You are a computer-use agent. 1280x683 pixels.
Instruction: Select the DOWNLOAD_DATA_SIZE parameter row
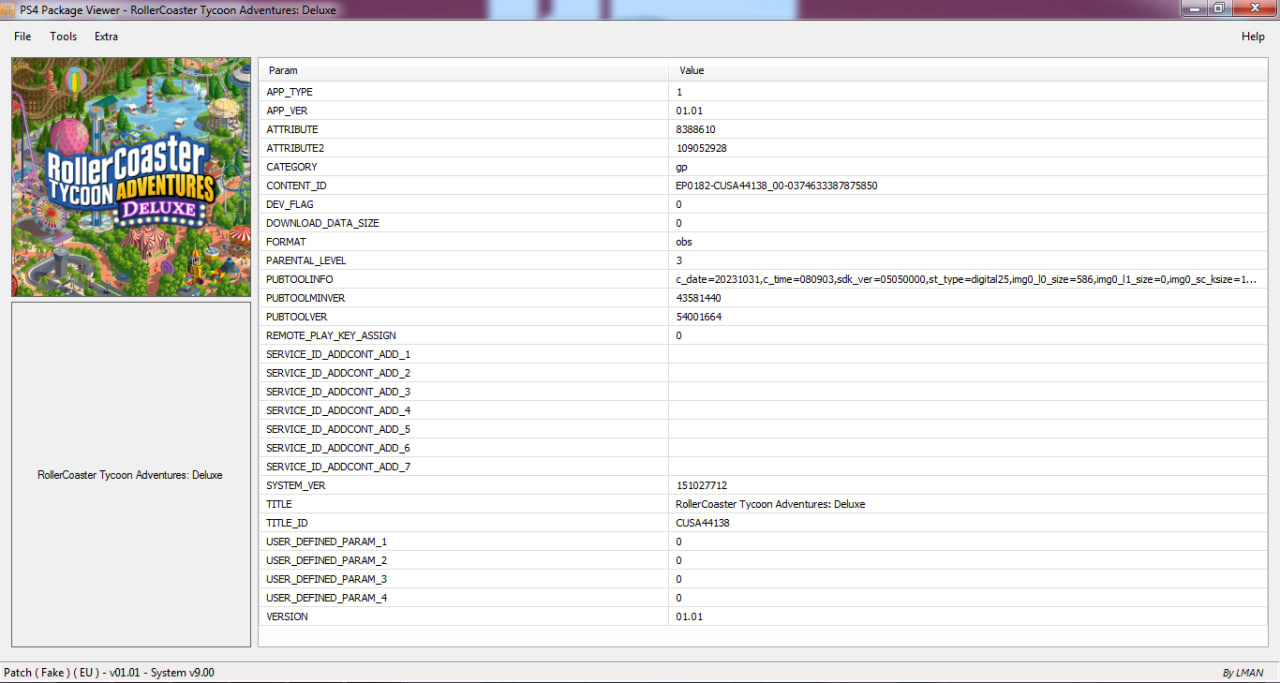click(x=764, y=223)
